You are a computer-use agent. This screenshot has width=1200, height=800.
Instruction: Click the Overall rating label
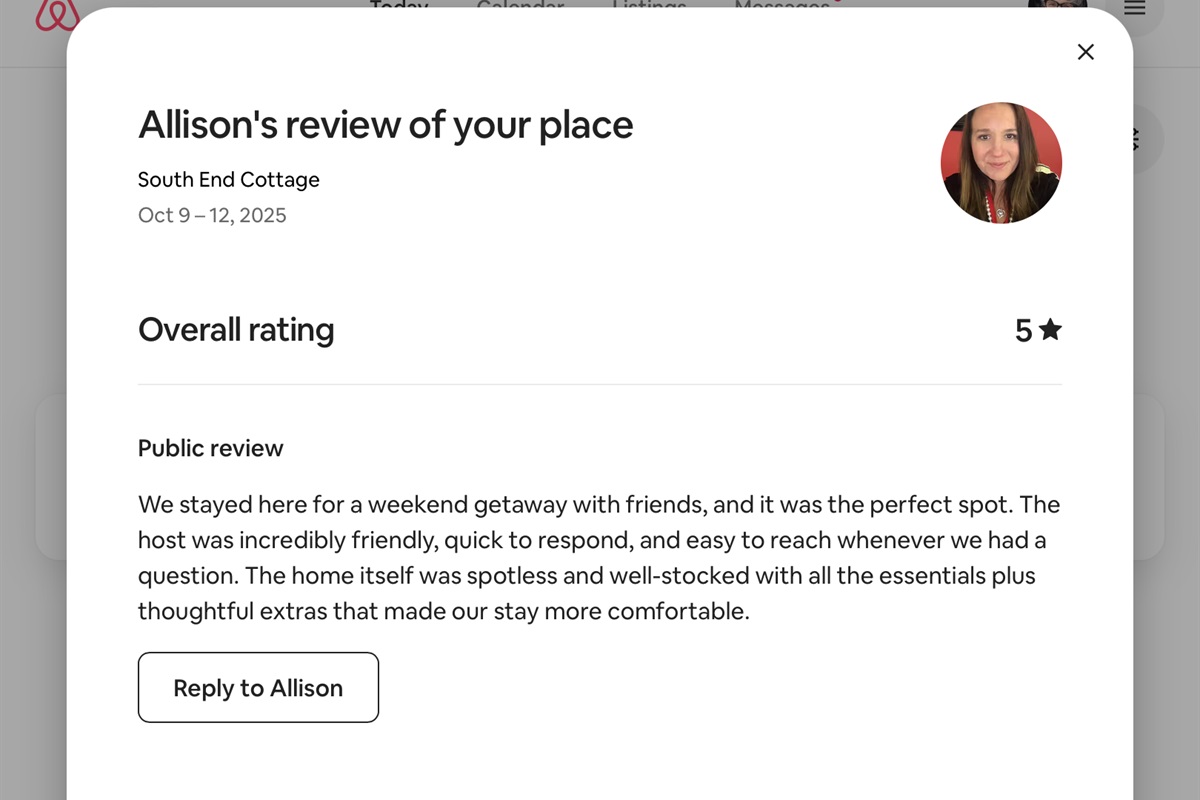tap(236, 329)
